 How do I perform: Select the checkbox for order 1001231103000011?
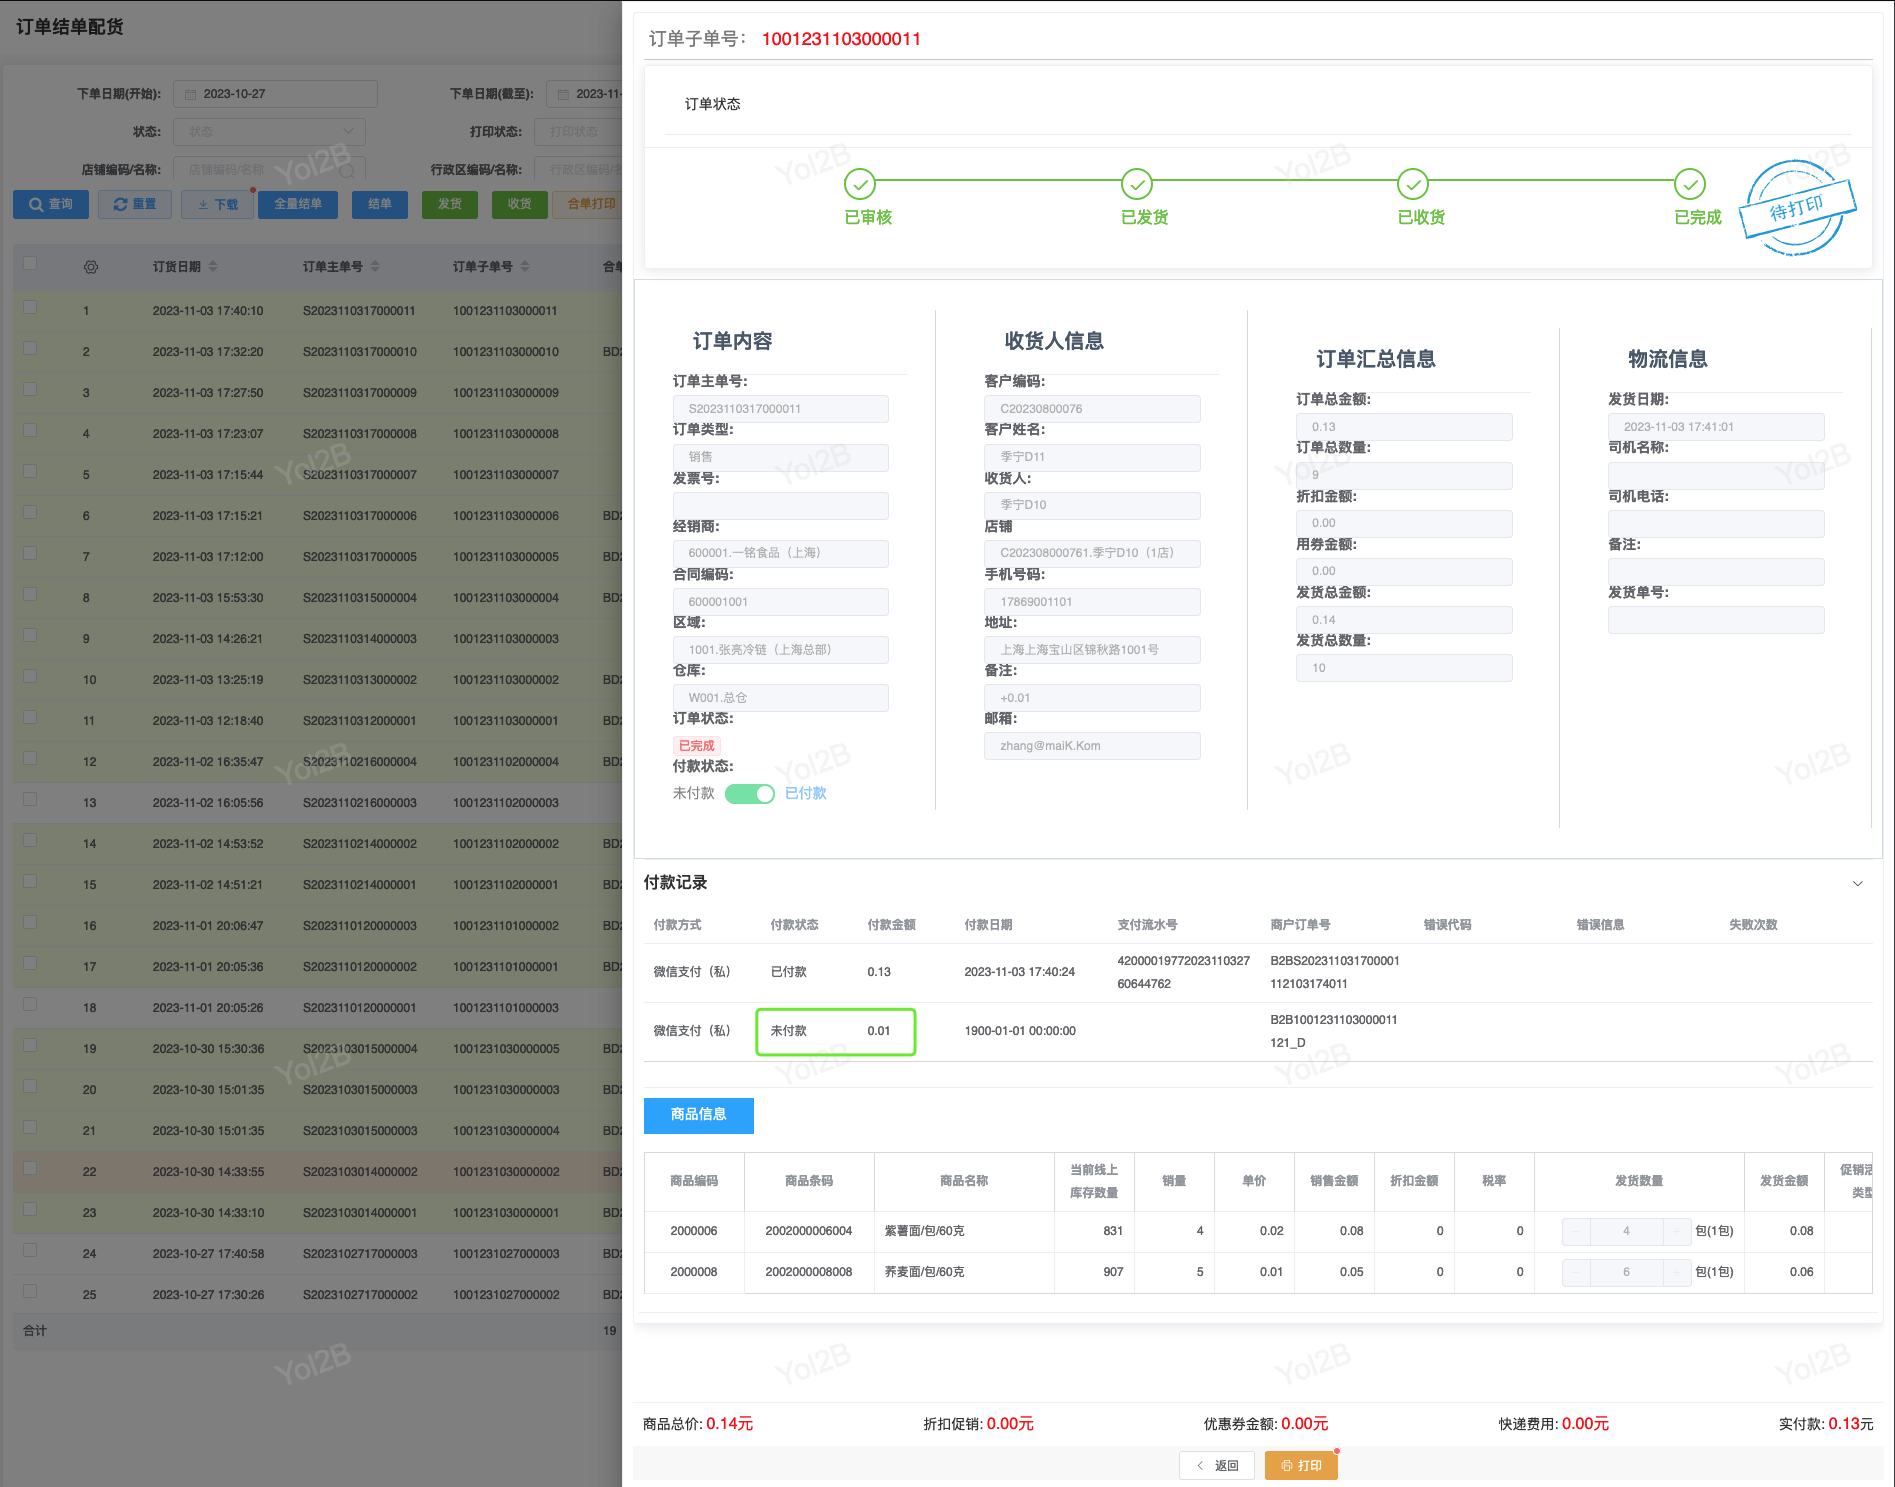pyautogui.click(x=30, y=307)
